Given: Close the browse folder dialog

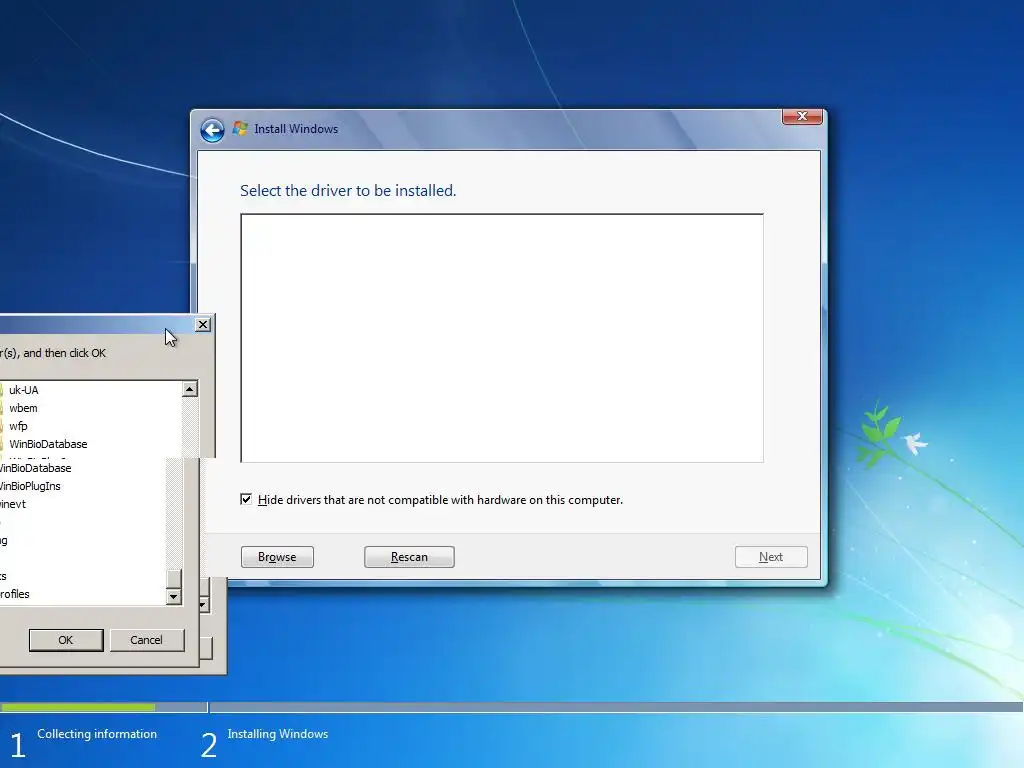Looking at the screenshot, I should click(203, 325).
